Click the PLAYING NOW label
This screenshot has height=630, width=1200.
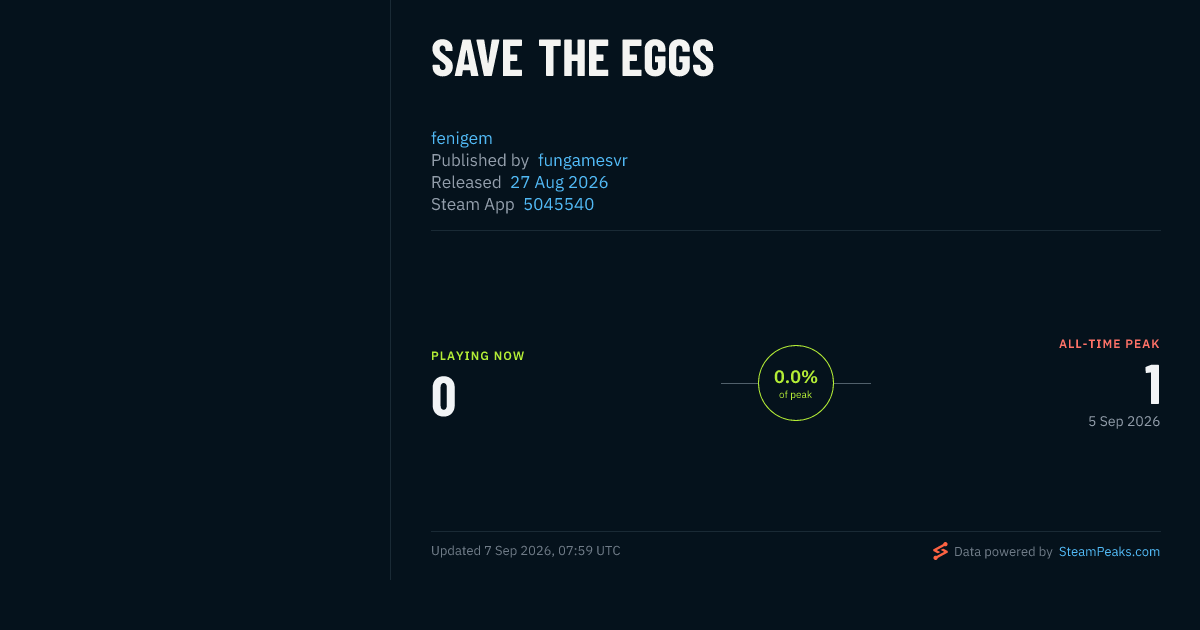click(478, 356)
